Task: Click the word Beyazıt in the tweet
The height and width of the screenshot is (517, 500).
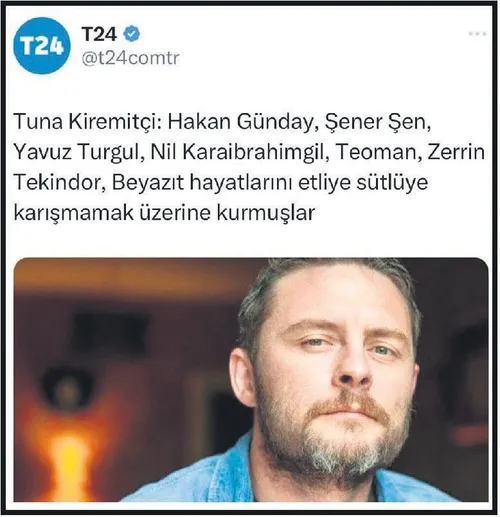Action: (148, 183)
